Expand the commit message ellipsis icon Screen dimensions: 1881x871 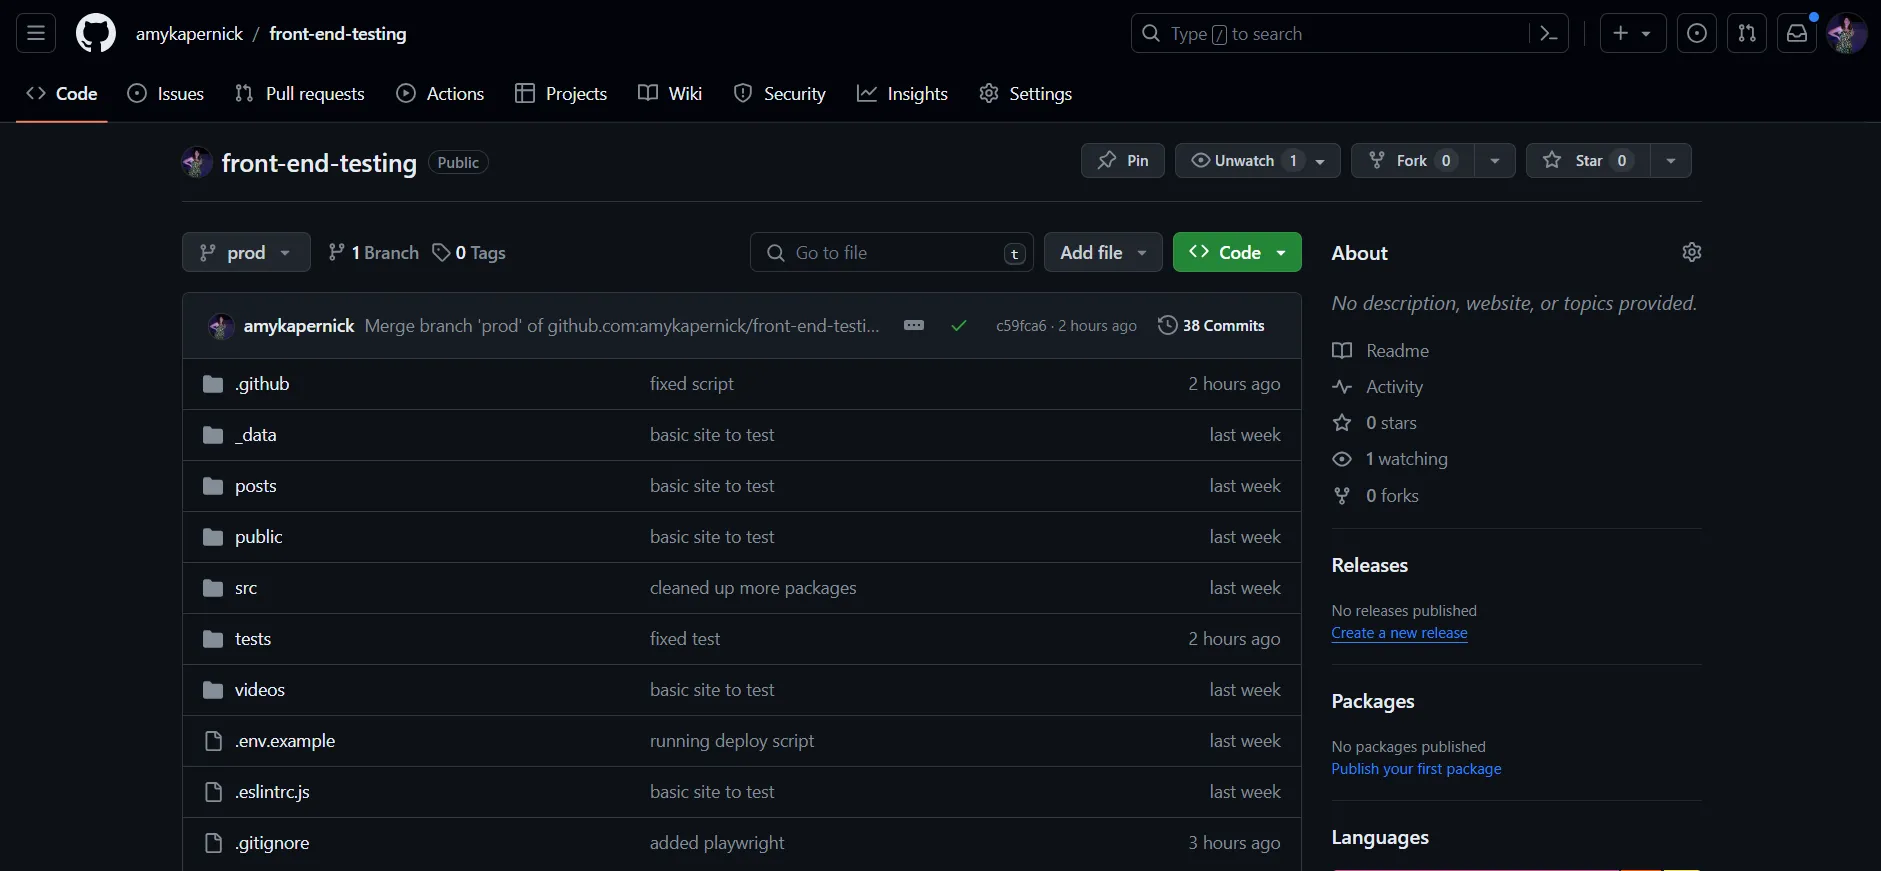(913, 326)
